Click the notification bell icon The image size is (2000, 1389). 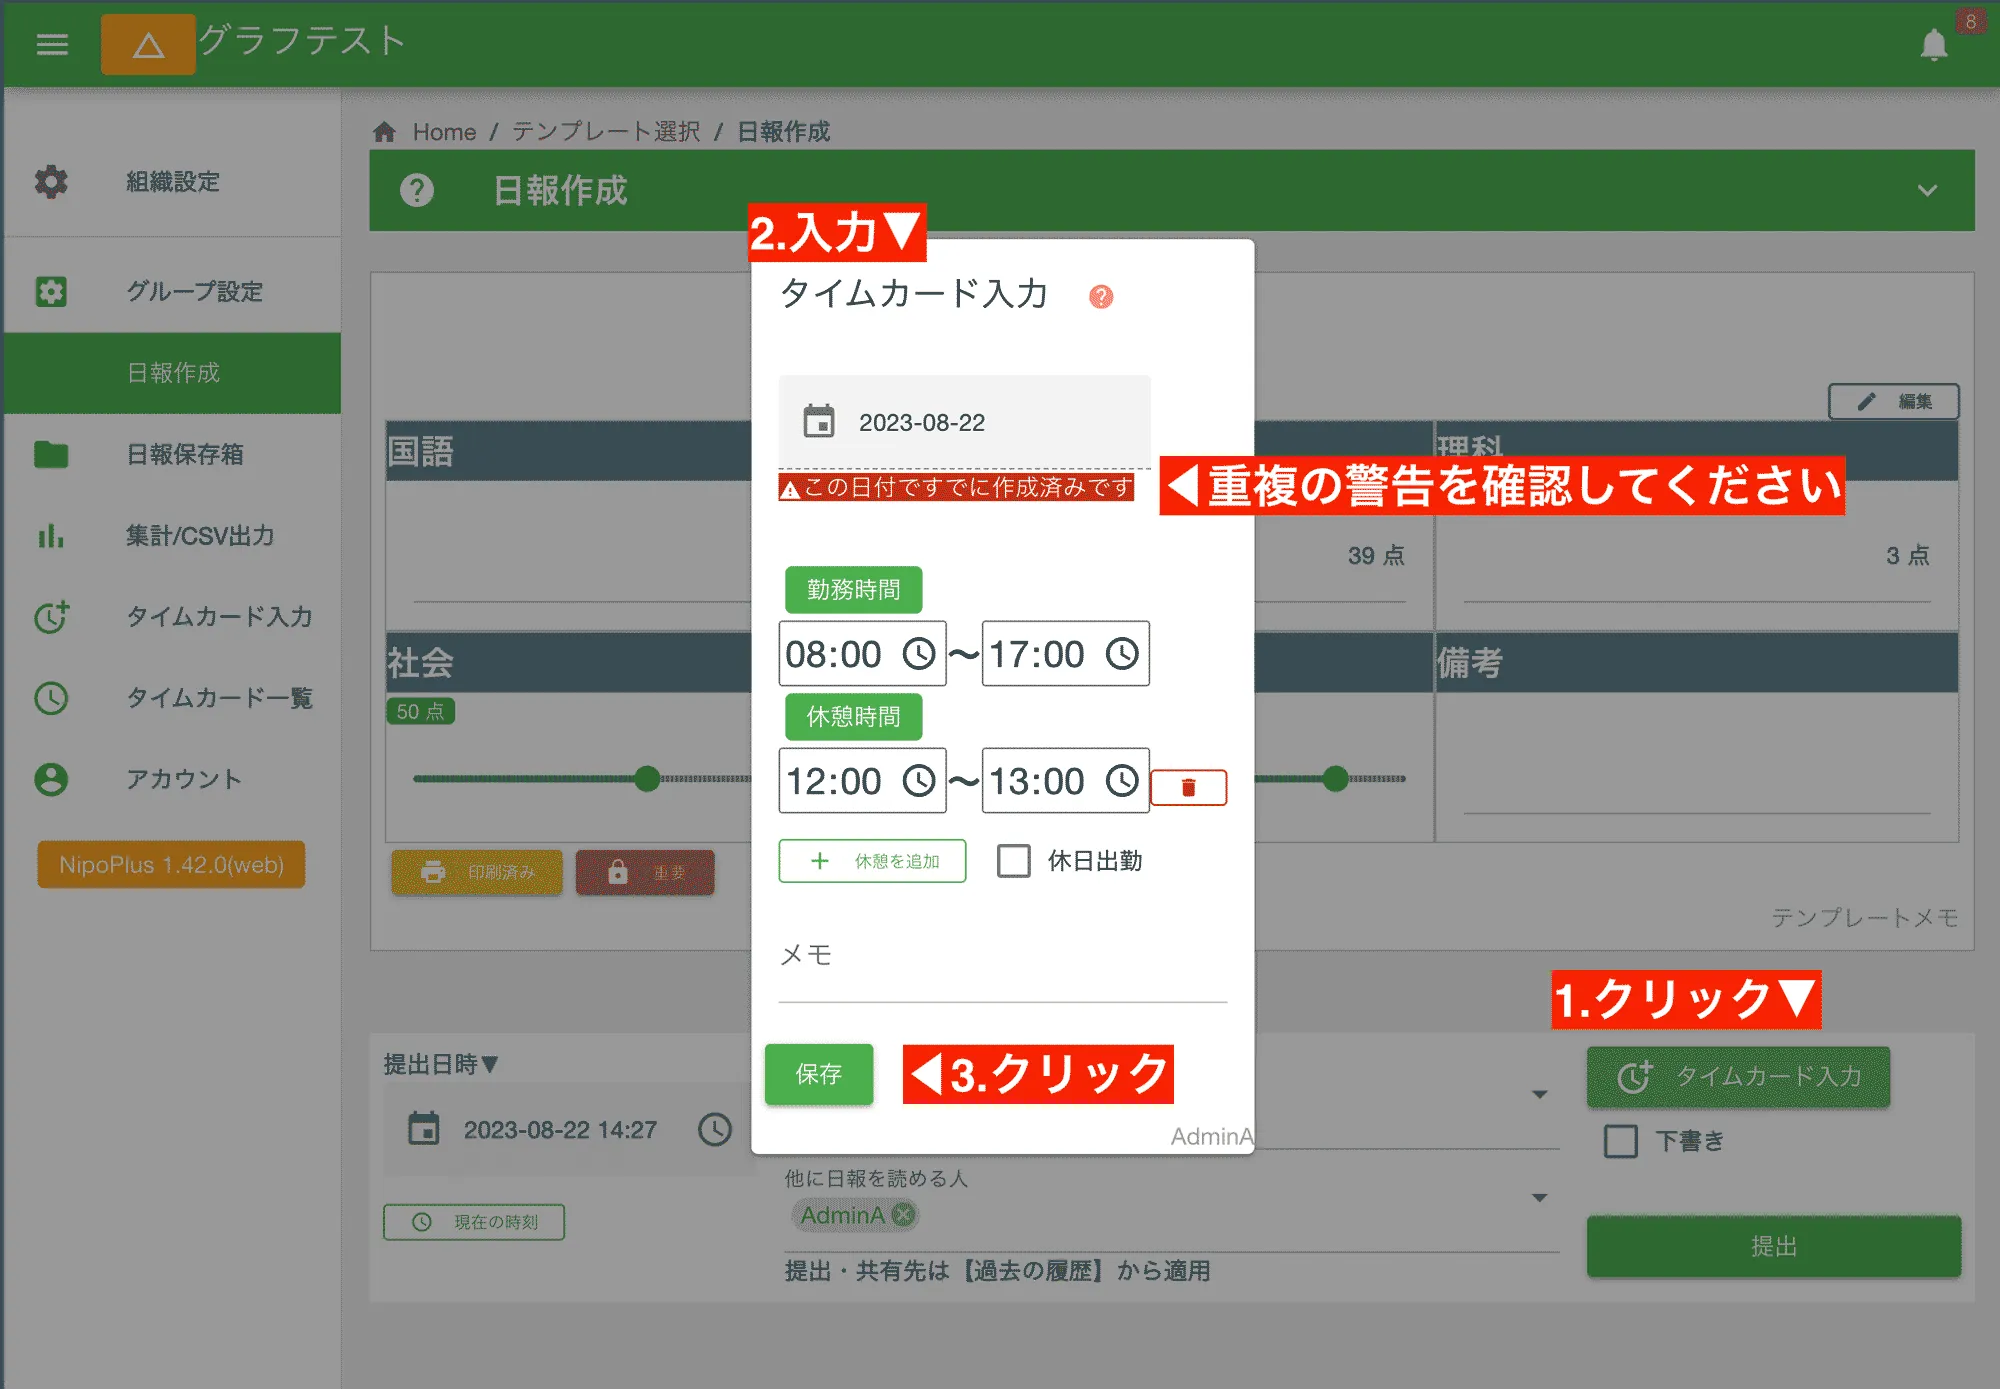click(1934, 44)
